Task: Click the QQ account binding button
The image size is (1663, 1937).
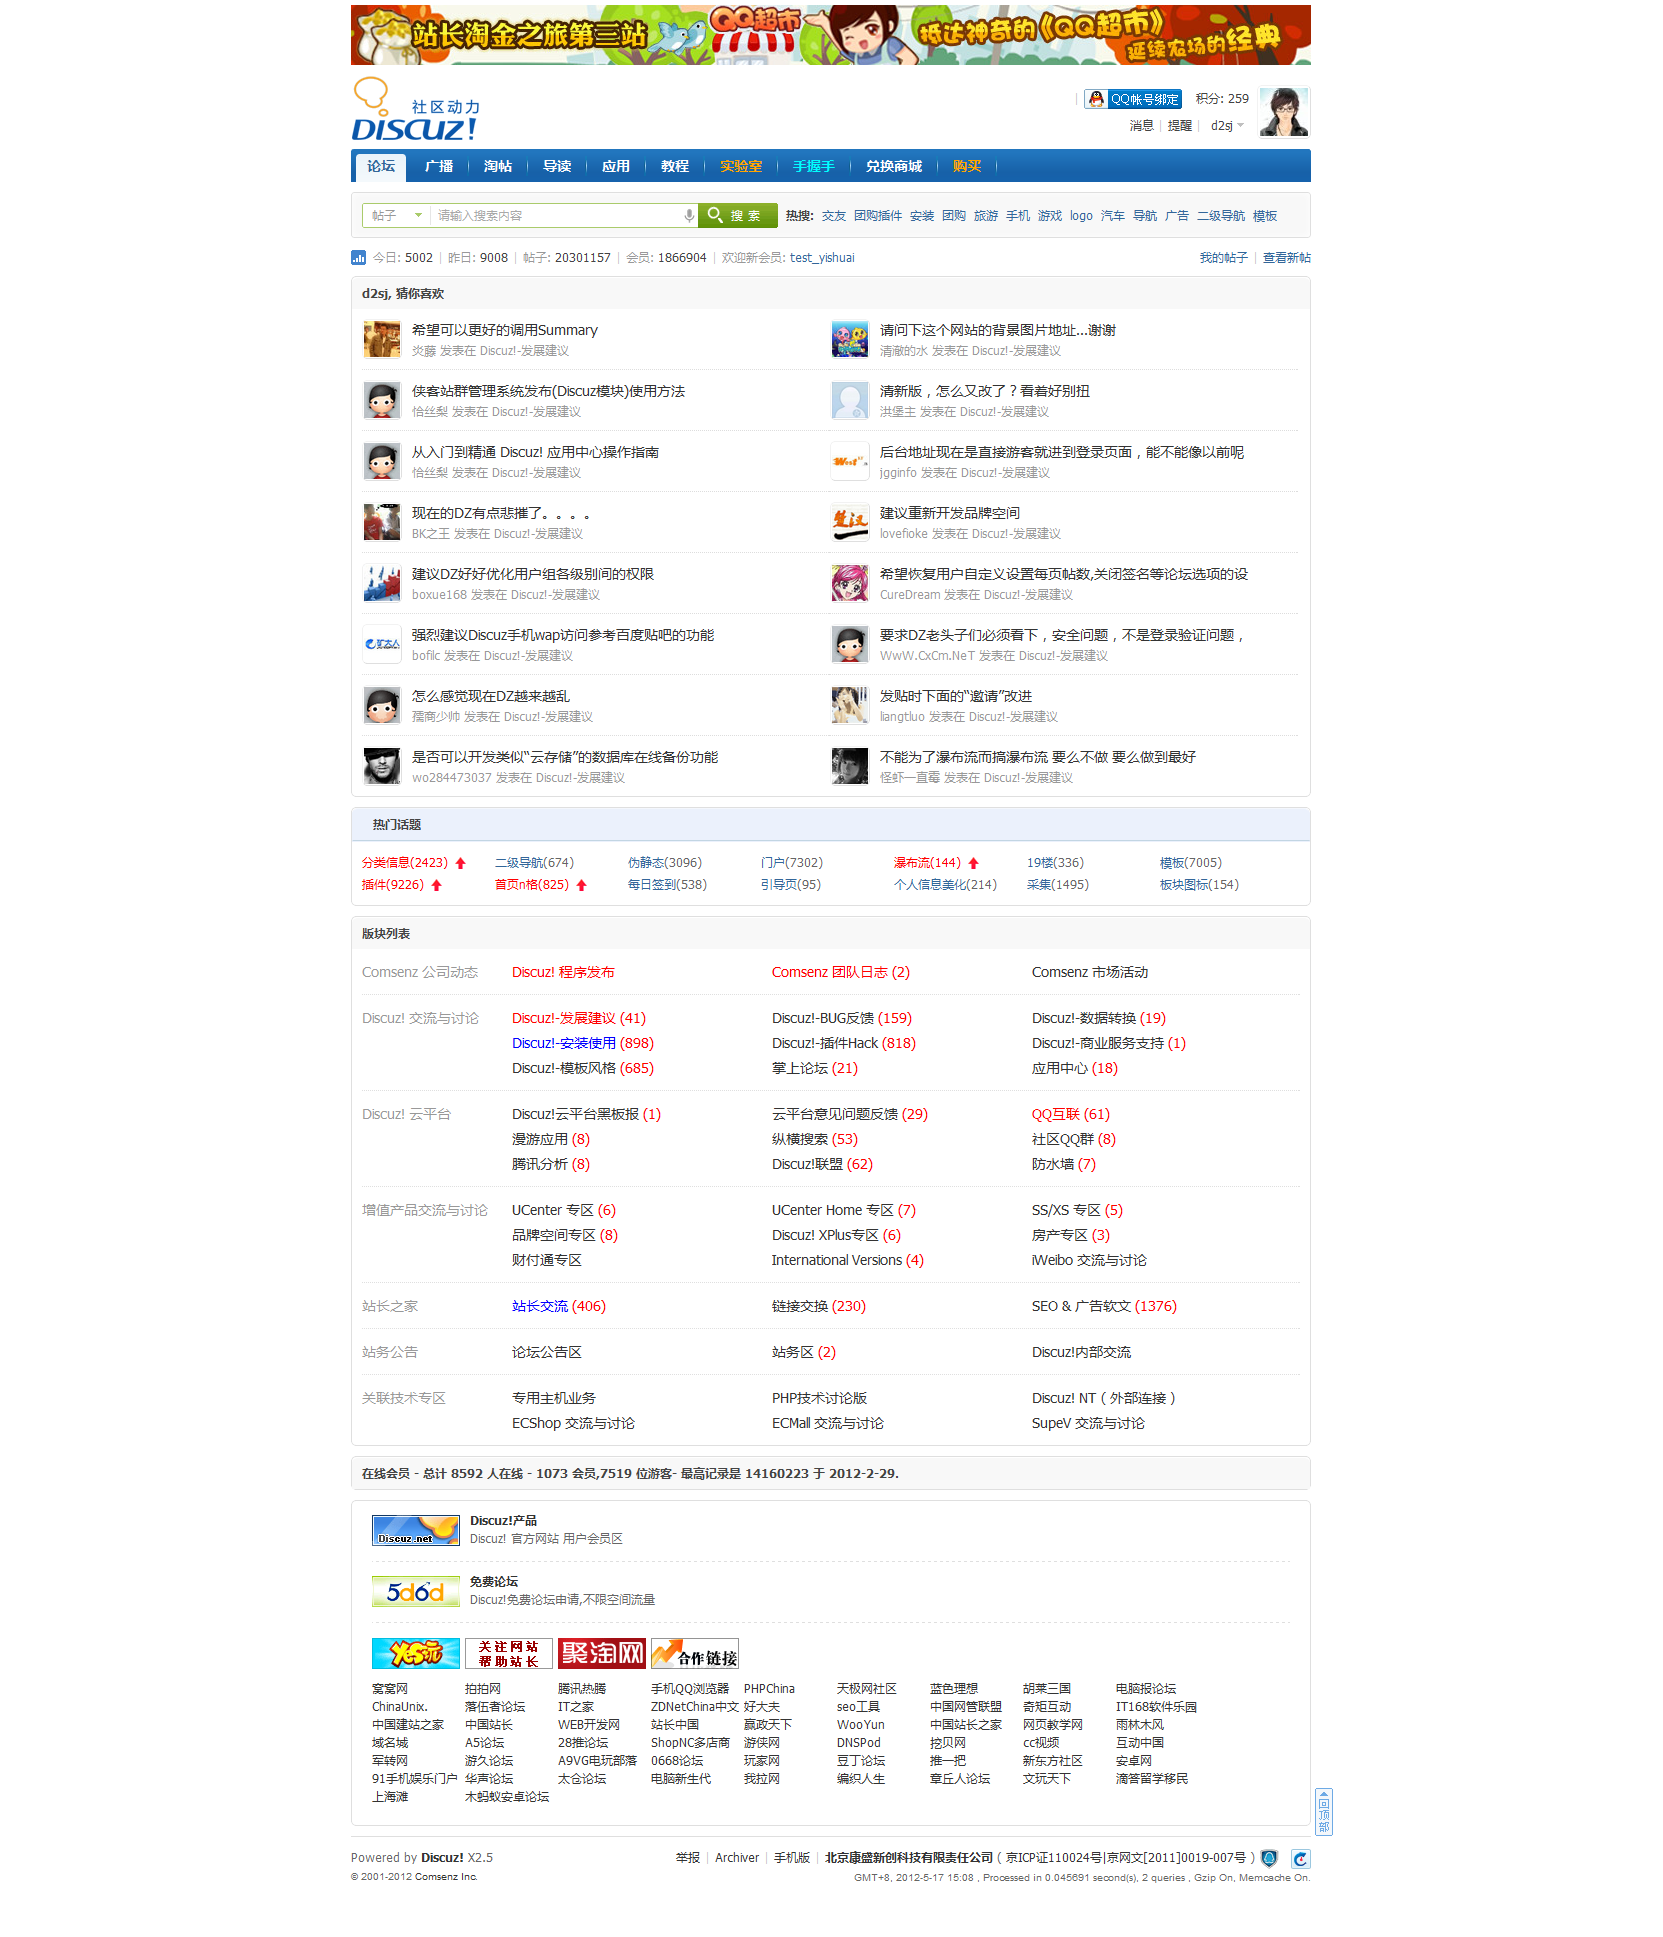Action: coord(1133,99)
